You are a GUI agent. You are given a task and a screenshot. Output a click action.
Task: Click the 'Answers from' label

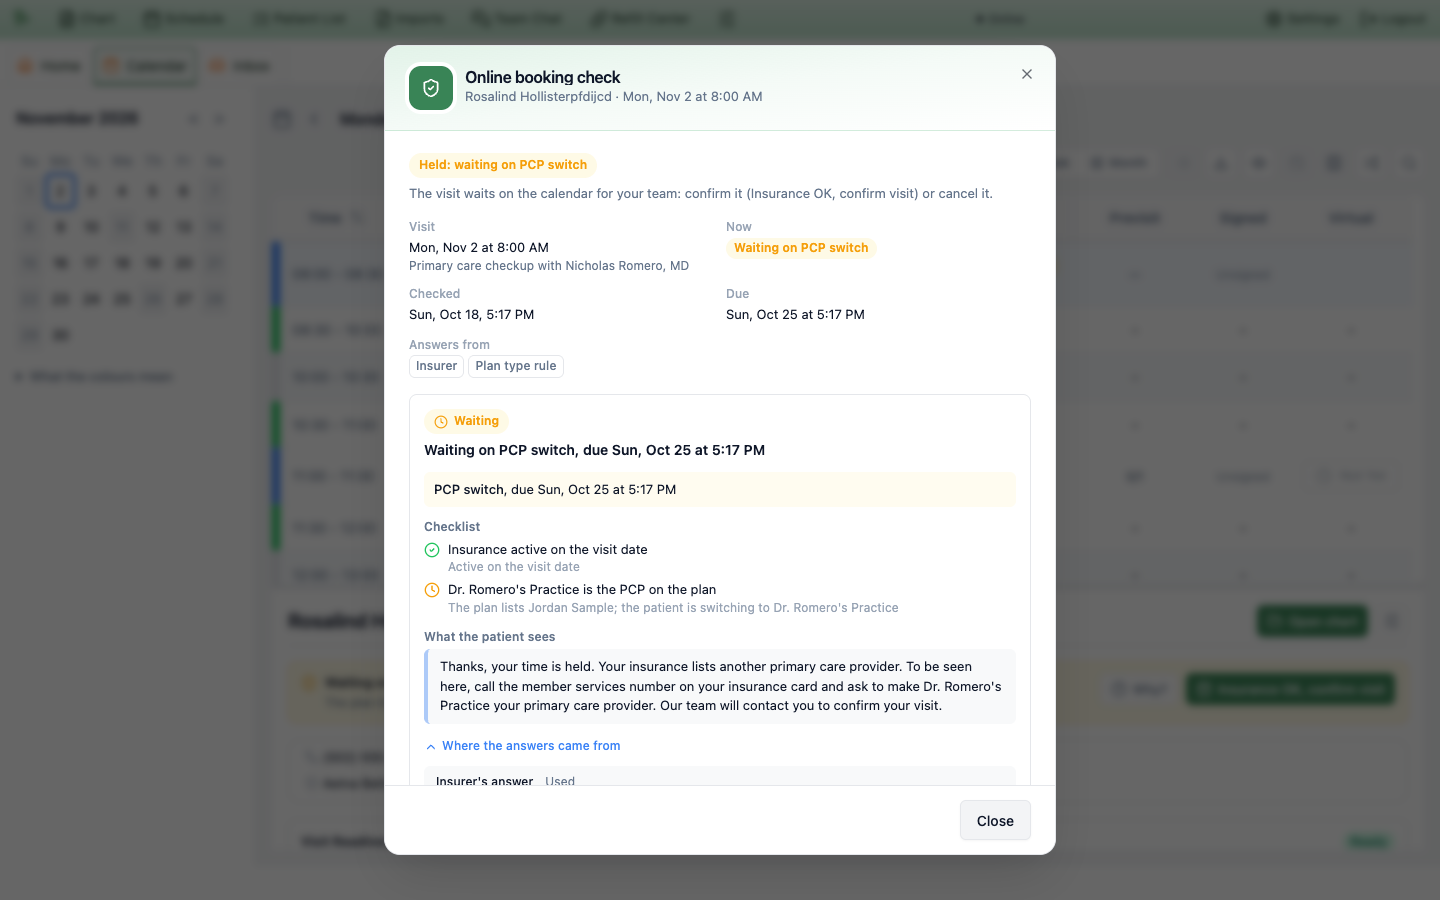(449, 345)
